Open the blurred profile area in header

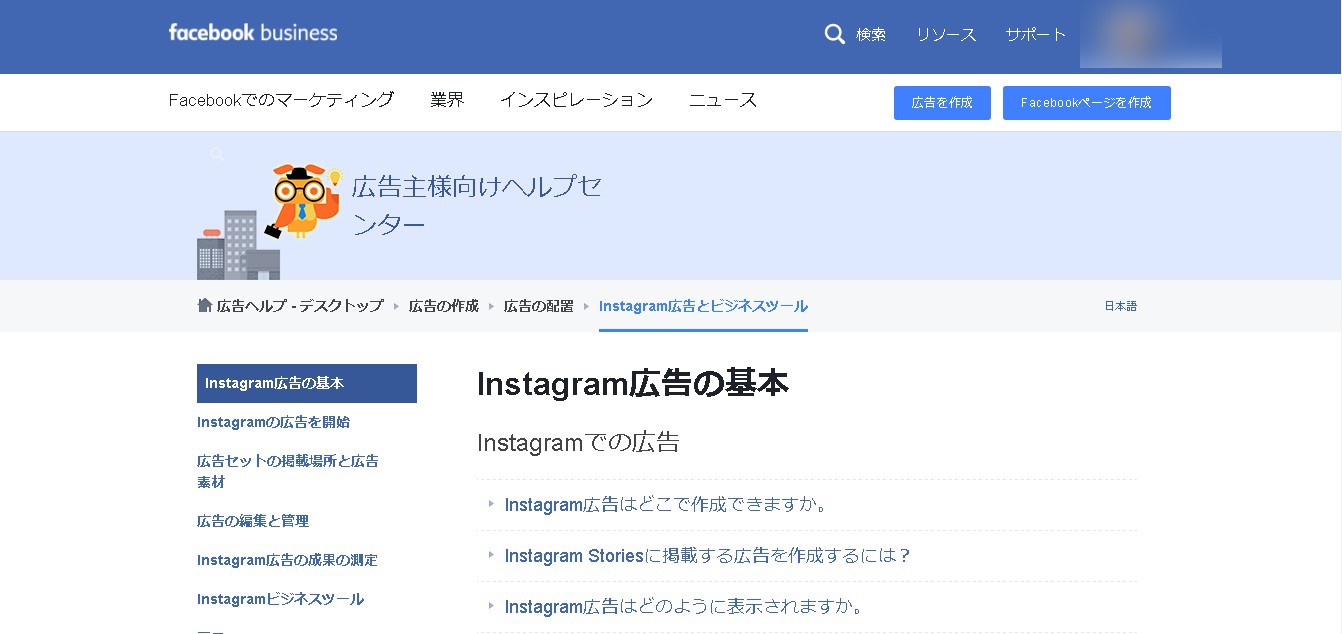coord(1150,35)
